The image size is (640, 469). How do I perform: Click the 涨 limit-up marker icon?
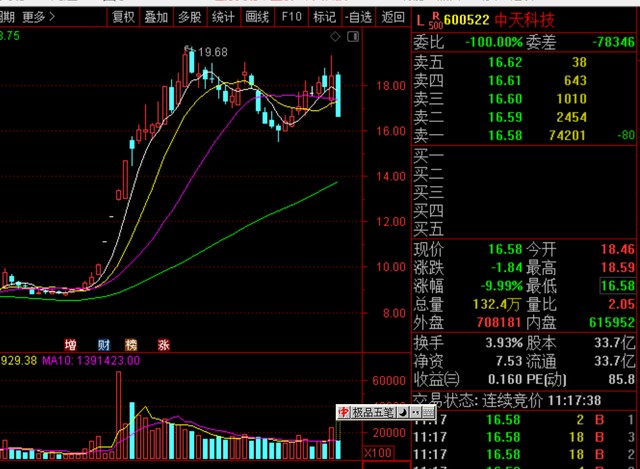click(x=163, y=343)
